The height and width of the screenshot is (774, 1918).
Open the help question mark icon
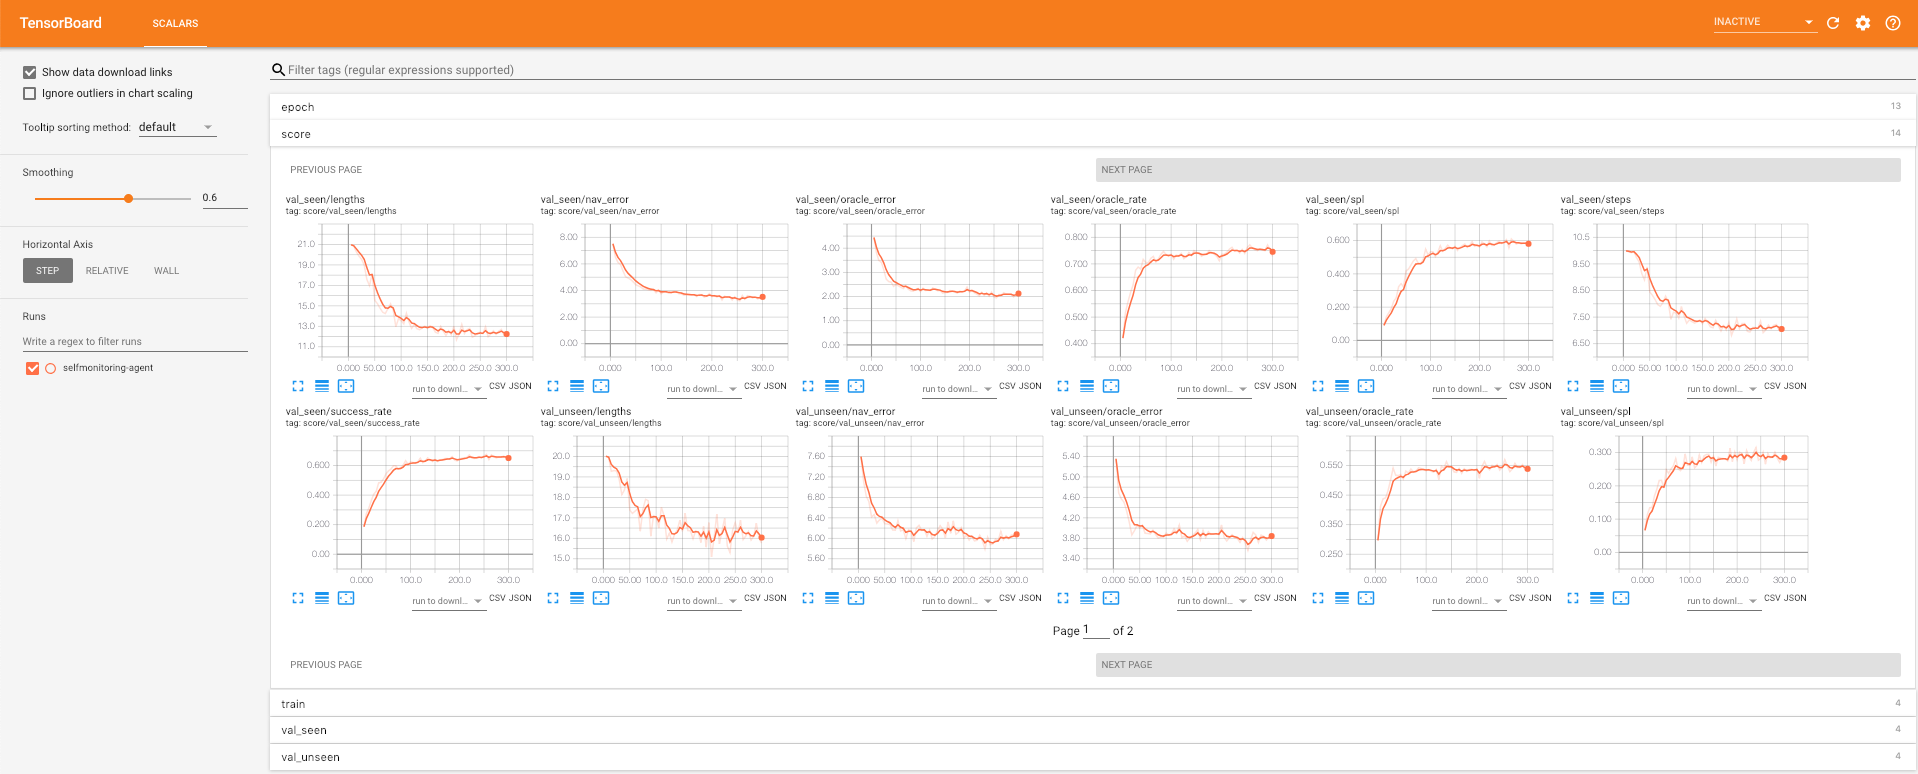[1893, 23]
